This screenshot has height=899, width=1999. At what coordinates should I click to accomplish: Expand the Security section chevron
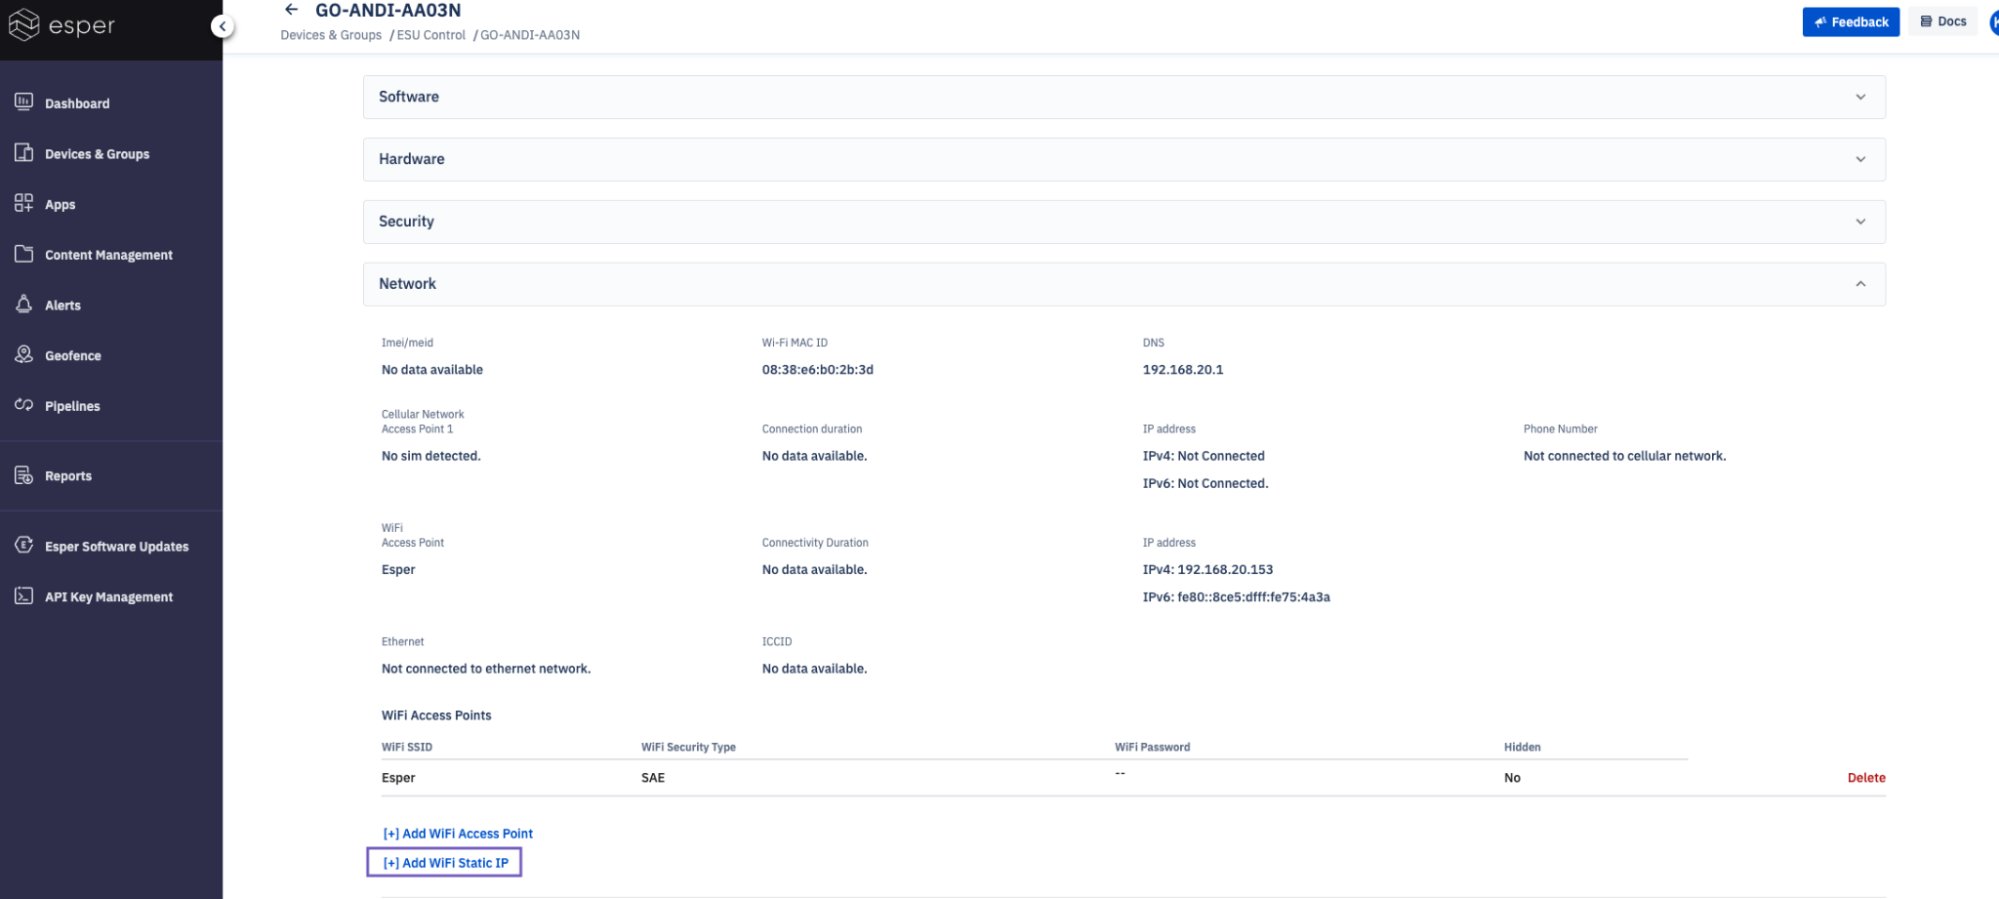tap(1860, 222)
